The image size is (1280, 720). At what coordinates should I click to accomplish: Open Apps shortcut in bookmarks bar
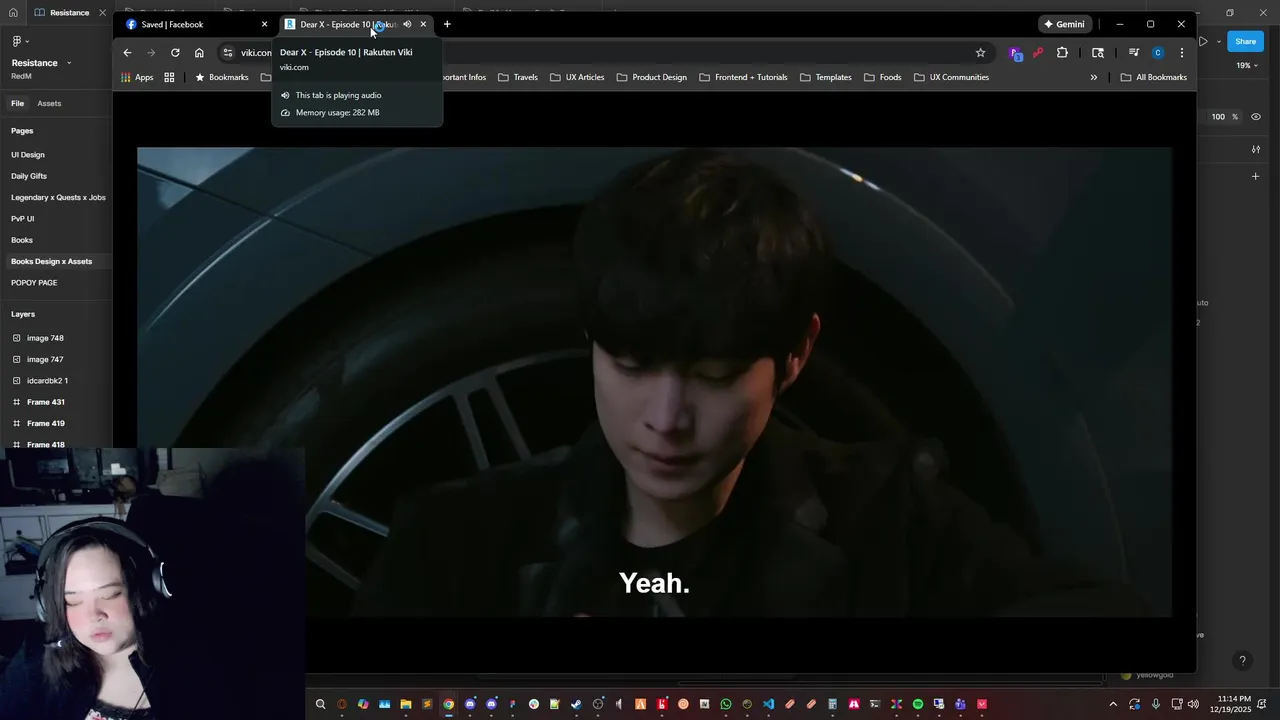[137, 77]
